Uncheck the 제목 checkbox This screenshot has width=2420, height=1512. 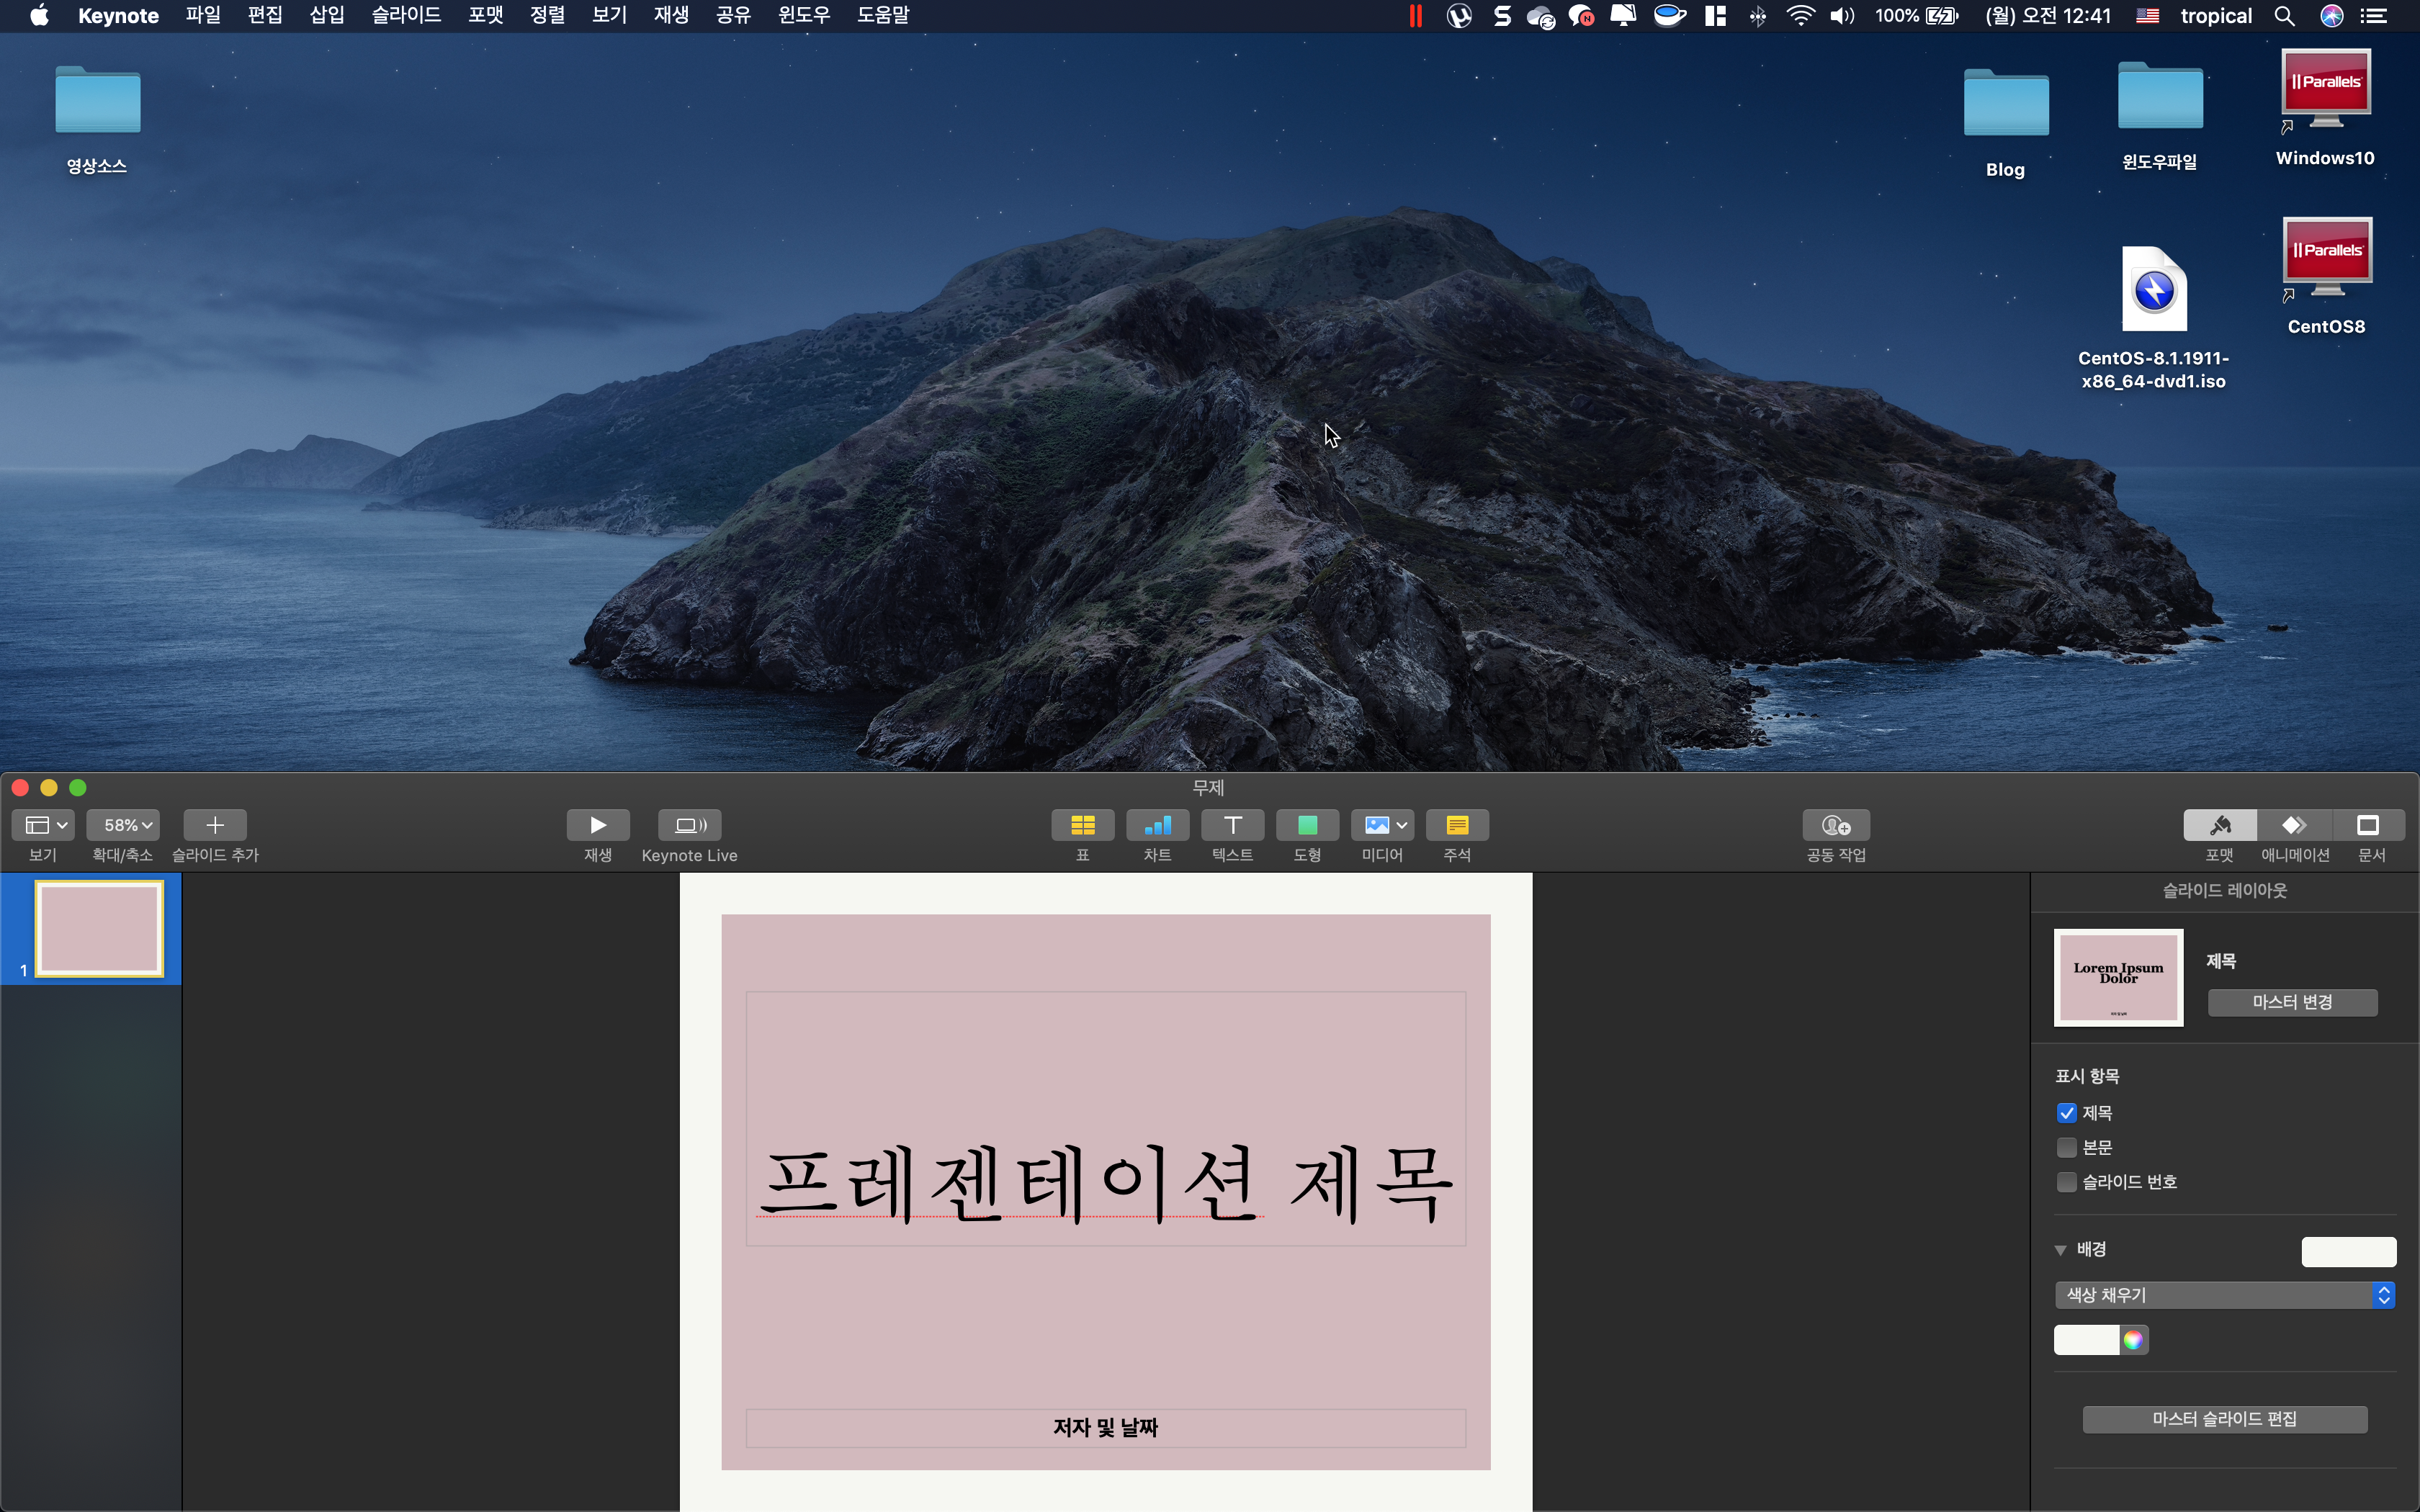point(2067,1113)
